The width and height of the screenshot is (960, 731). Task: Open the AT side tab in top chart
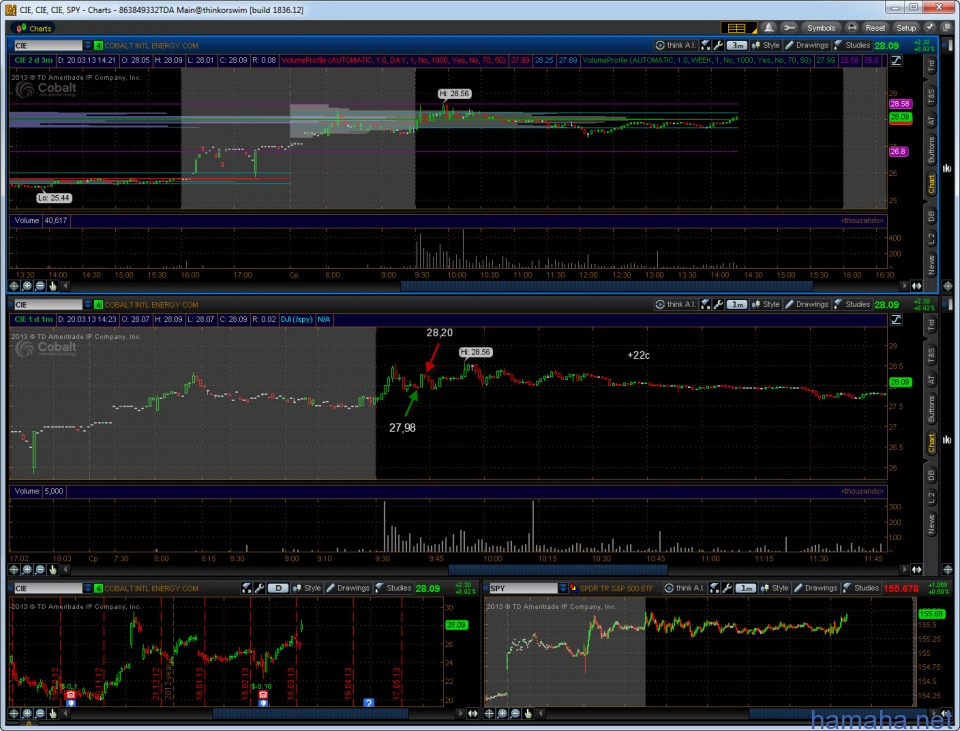coord(931,121)
